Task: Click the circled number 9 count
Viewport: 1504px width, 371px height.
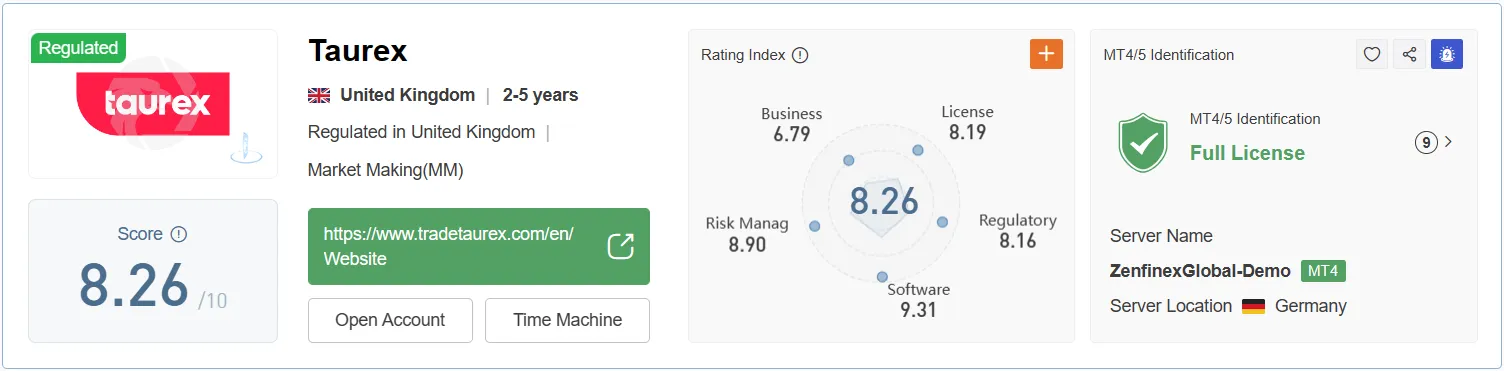Action: tap(1426, 142)
